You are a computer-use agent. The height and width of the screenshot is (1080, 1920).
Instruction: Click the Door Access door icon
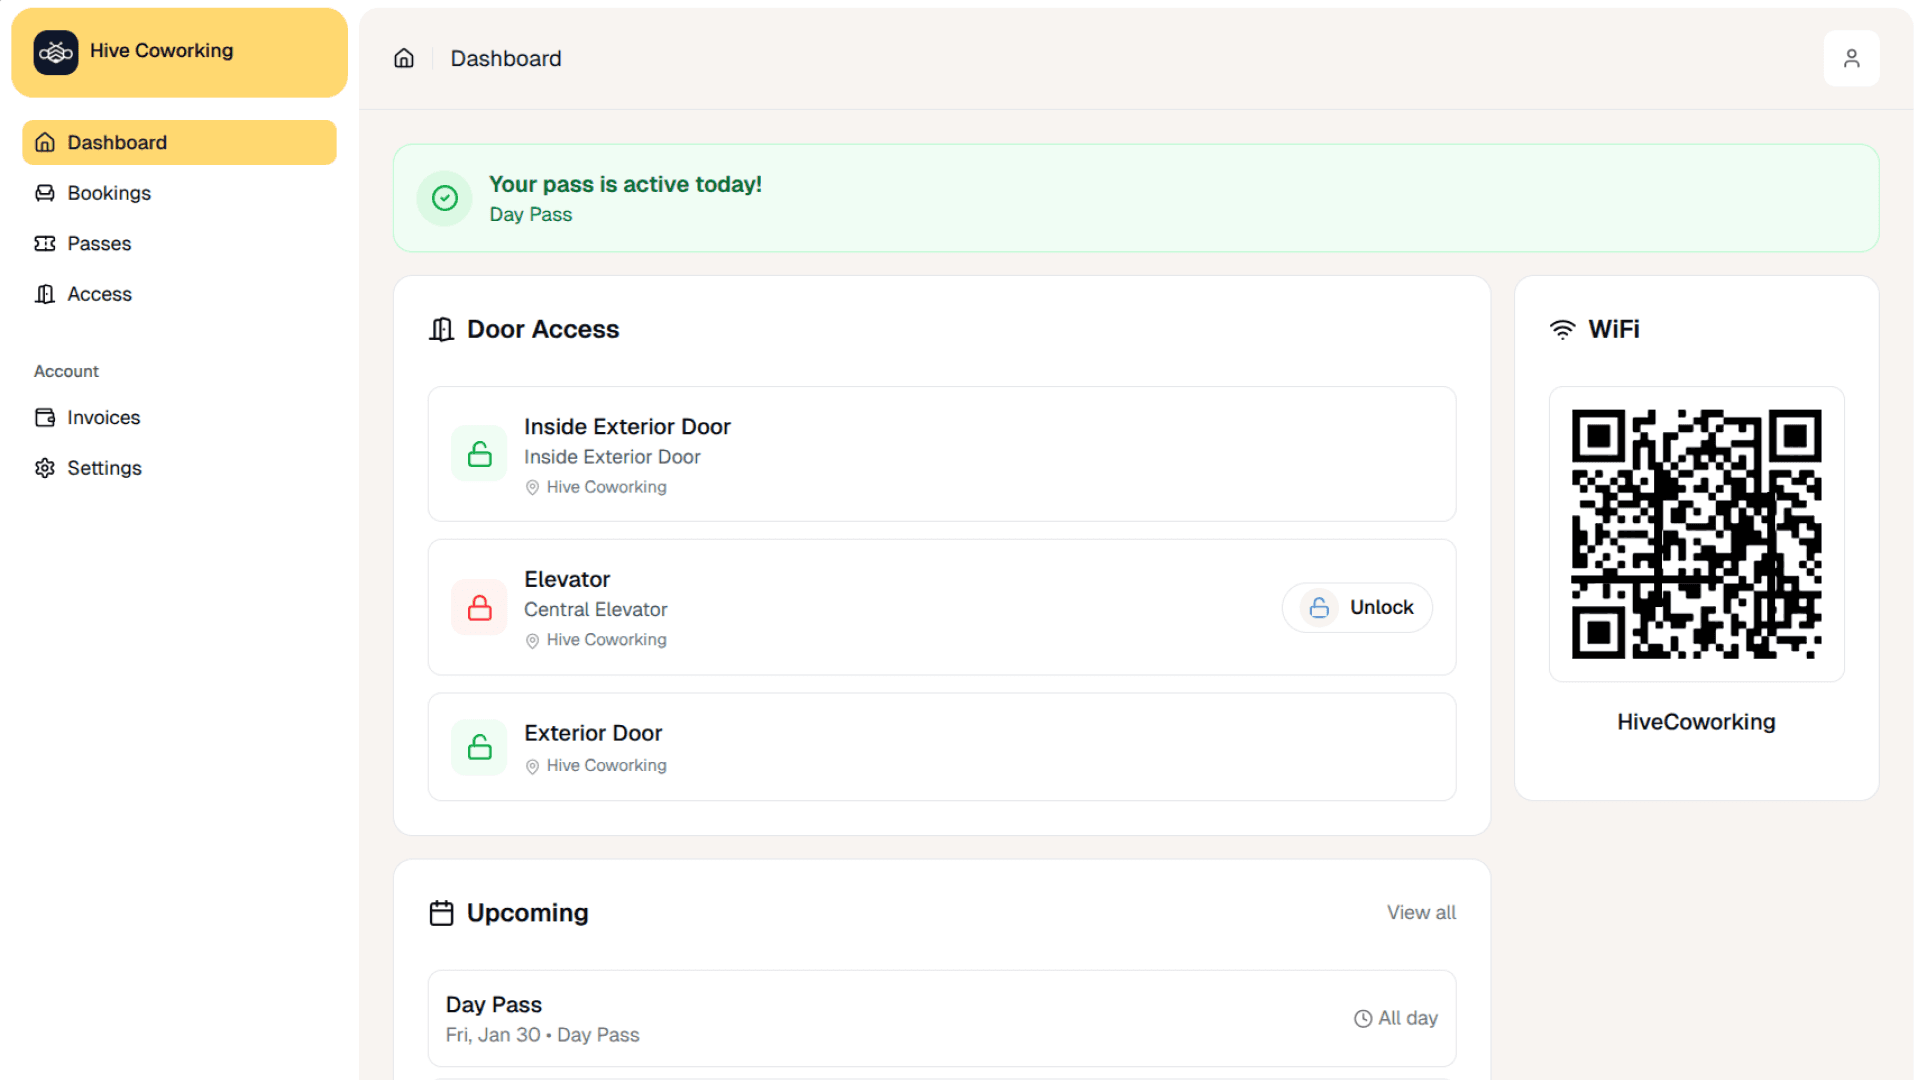click(x=441, y=330)
